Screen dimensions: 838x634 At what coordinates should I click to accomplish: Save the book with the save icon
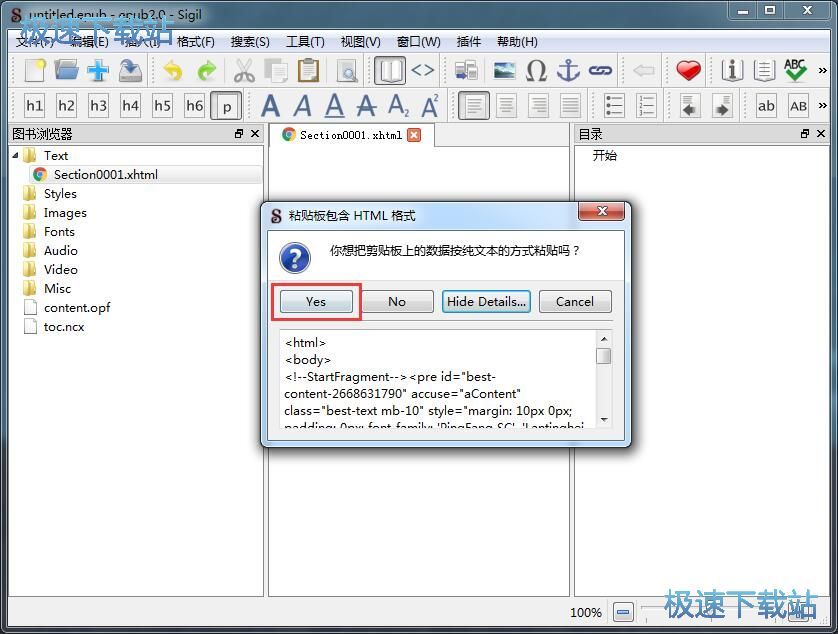[x=130, y=71]
